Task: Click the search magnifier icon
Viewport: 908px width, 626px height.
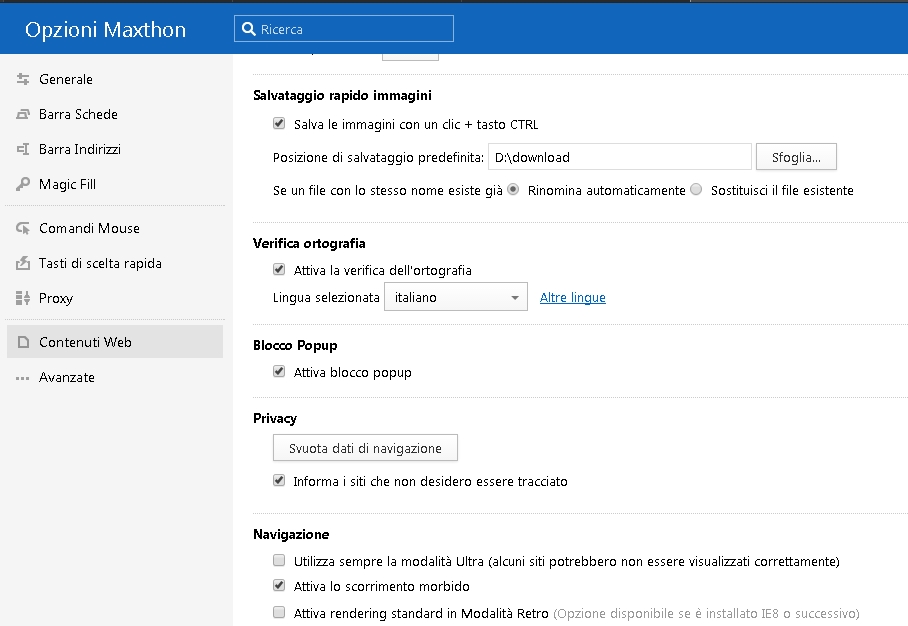Action: click(x=248, y=29)
